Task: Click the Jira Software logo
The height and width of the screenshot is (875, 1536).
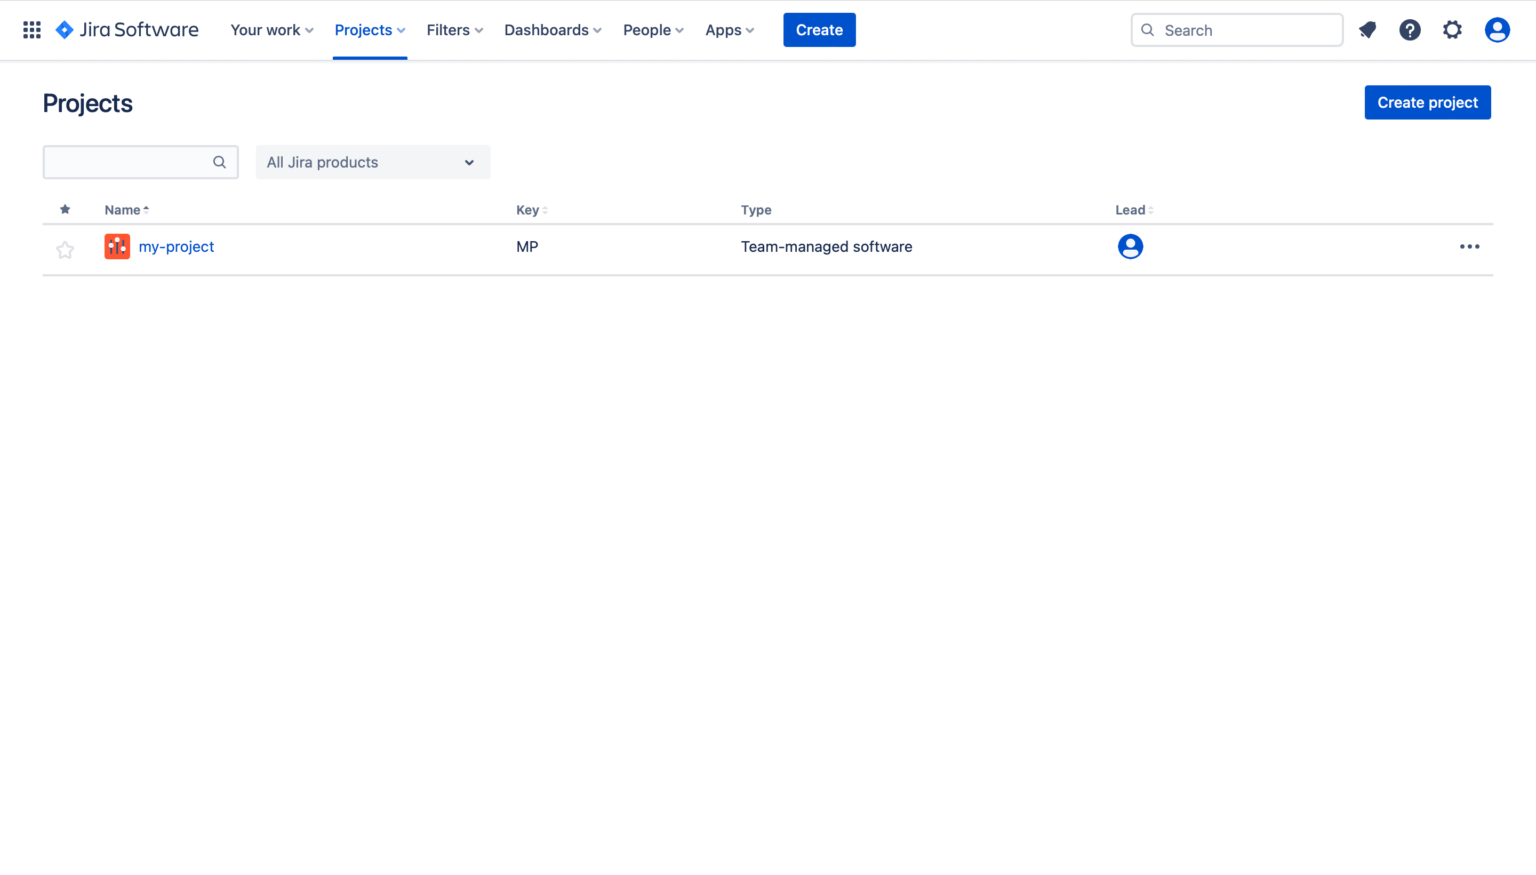Action: (126, 29)
